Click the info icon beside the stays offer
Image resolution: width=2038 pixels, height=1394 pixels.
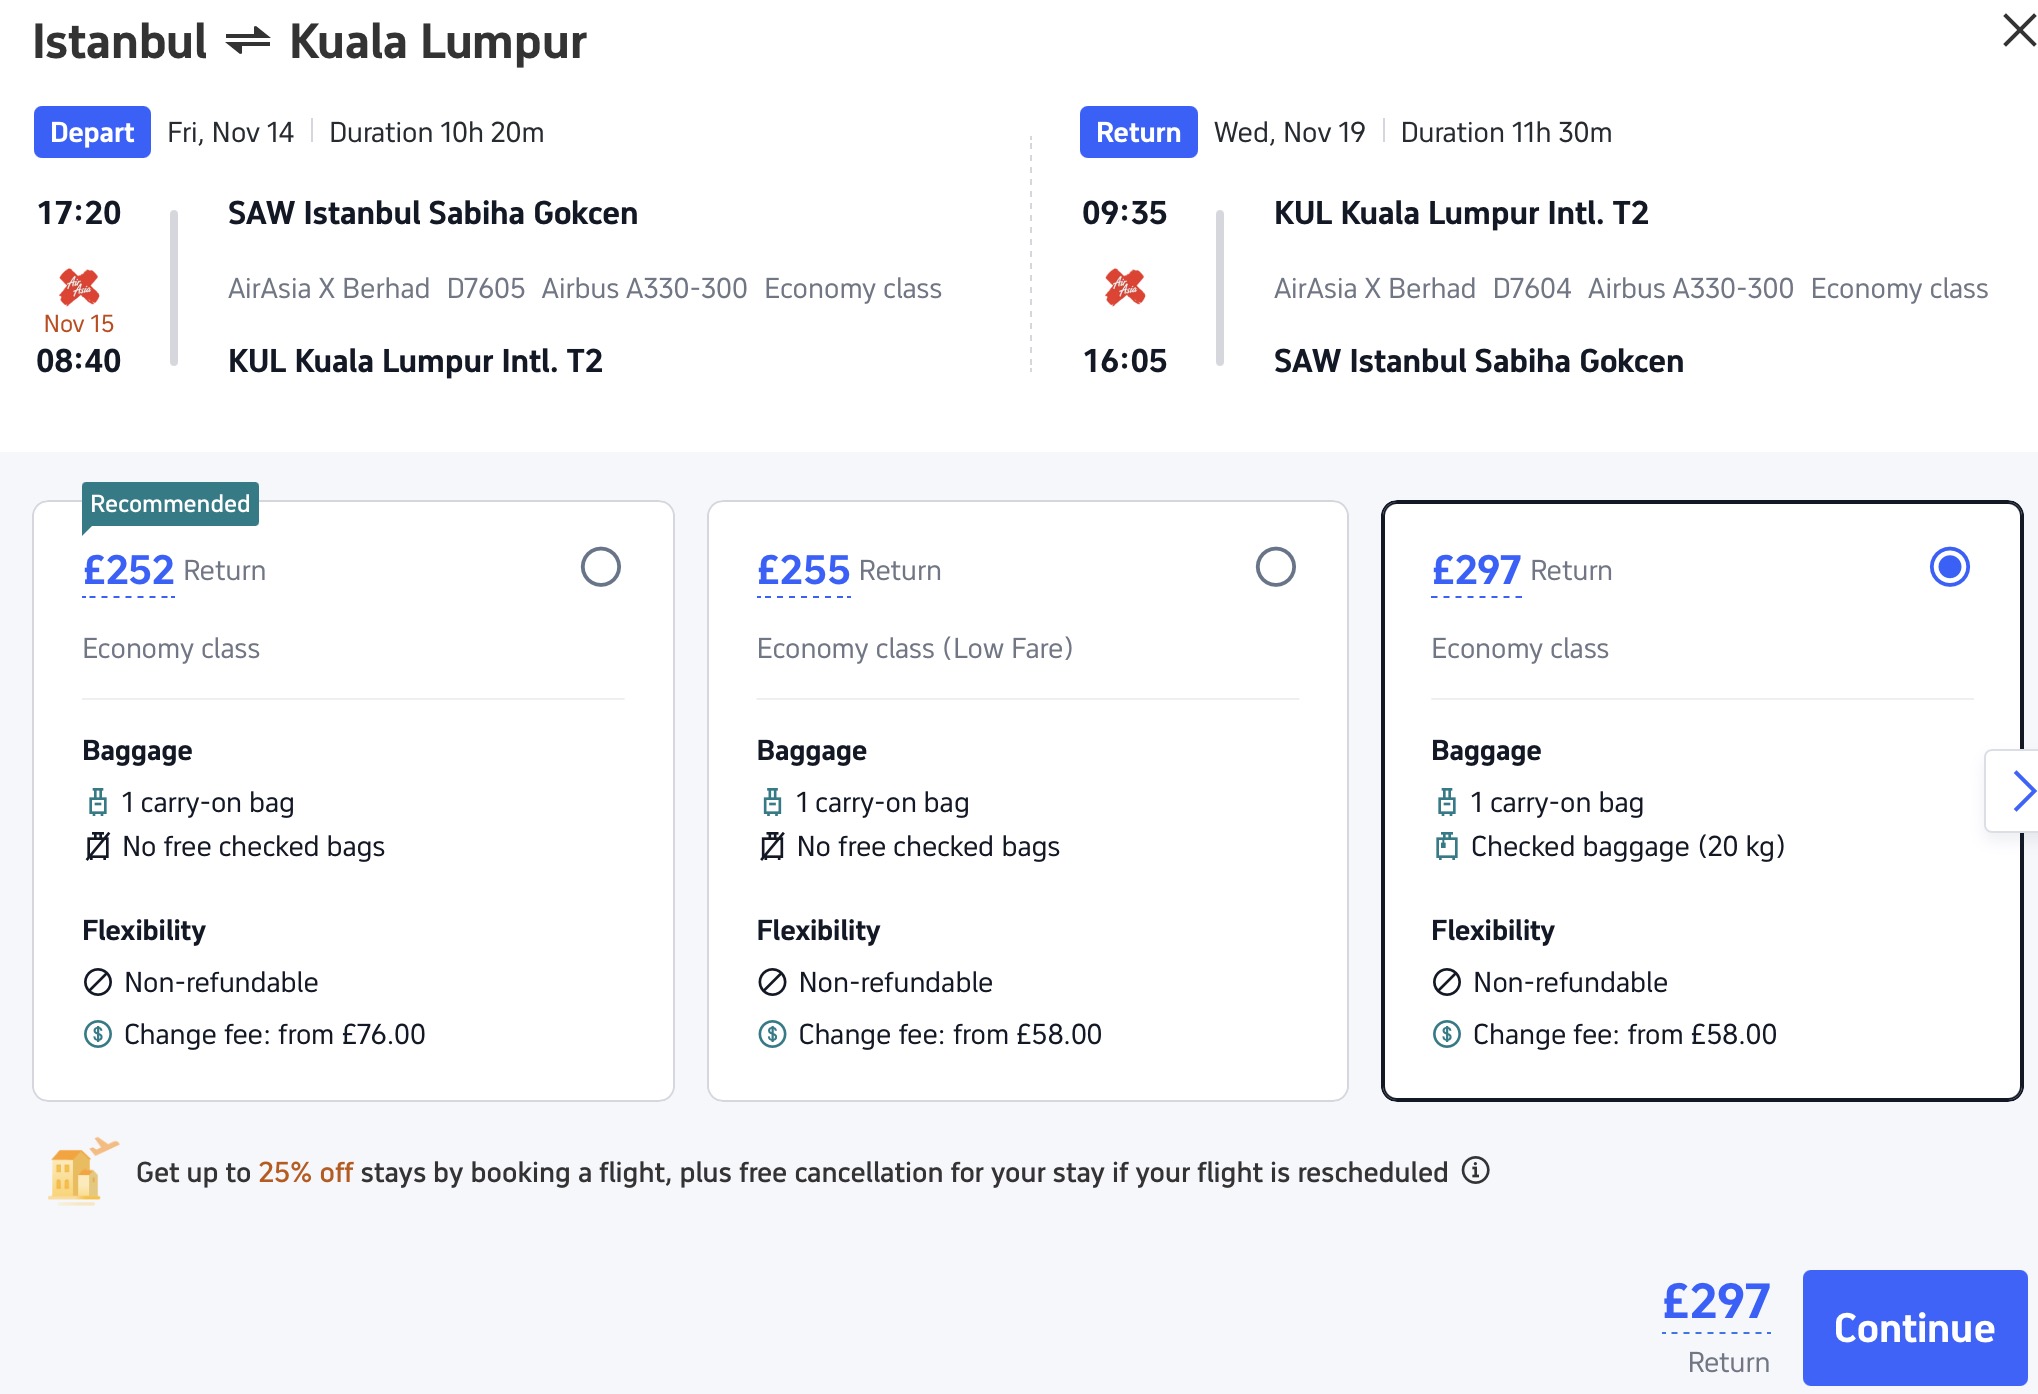click(x=1476, y=1170)
